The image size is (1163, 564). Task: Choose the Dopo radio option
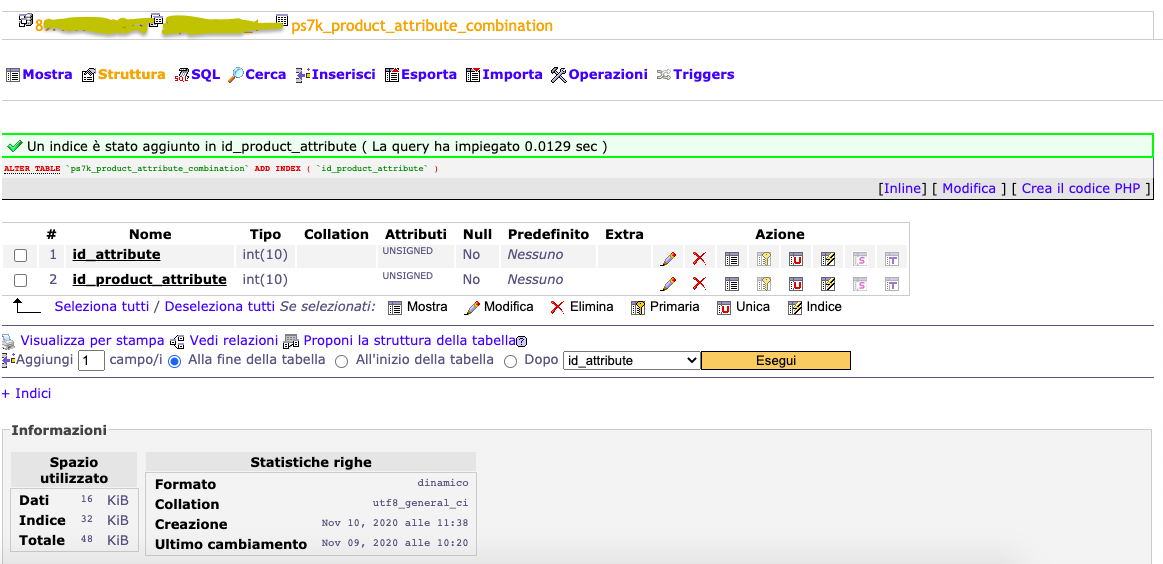[510, 361]
